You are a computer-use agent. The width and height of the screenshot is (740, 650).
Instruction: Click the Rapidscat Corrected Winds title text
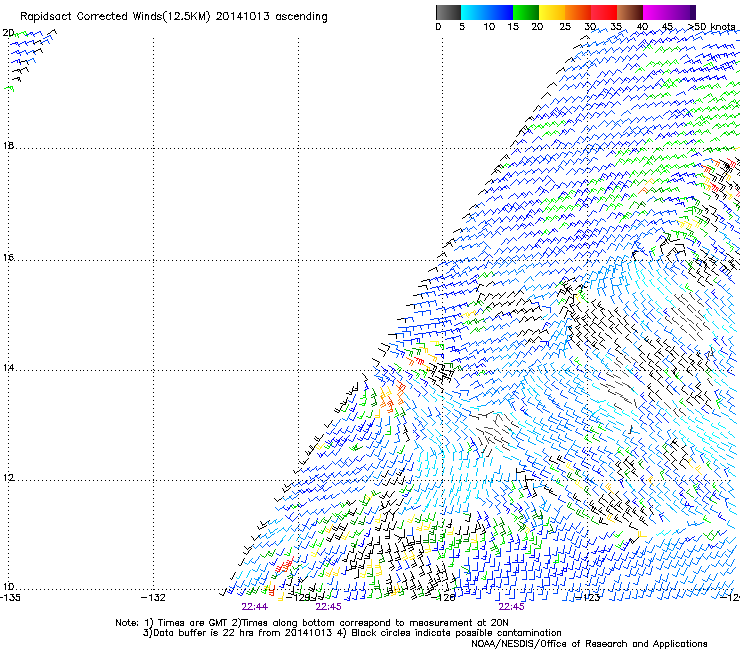(x=174, y=16)
